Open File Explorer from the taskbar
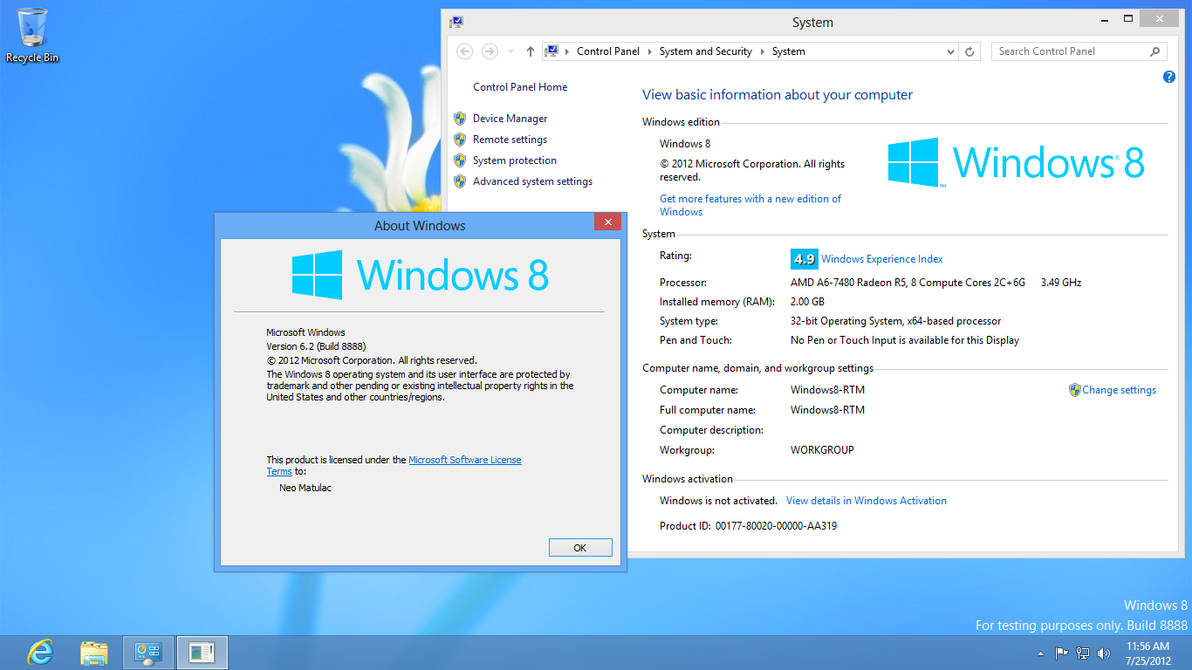Viewport: 1192px width, 670px height. click(x=94, y=653)
